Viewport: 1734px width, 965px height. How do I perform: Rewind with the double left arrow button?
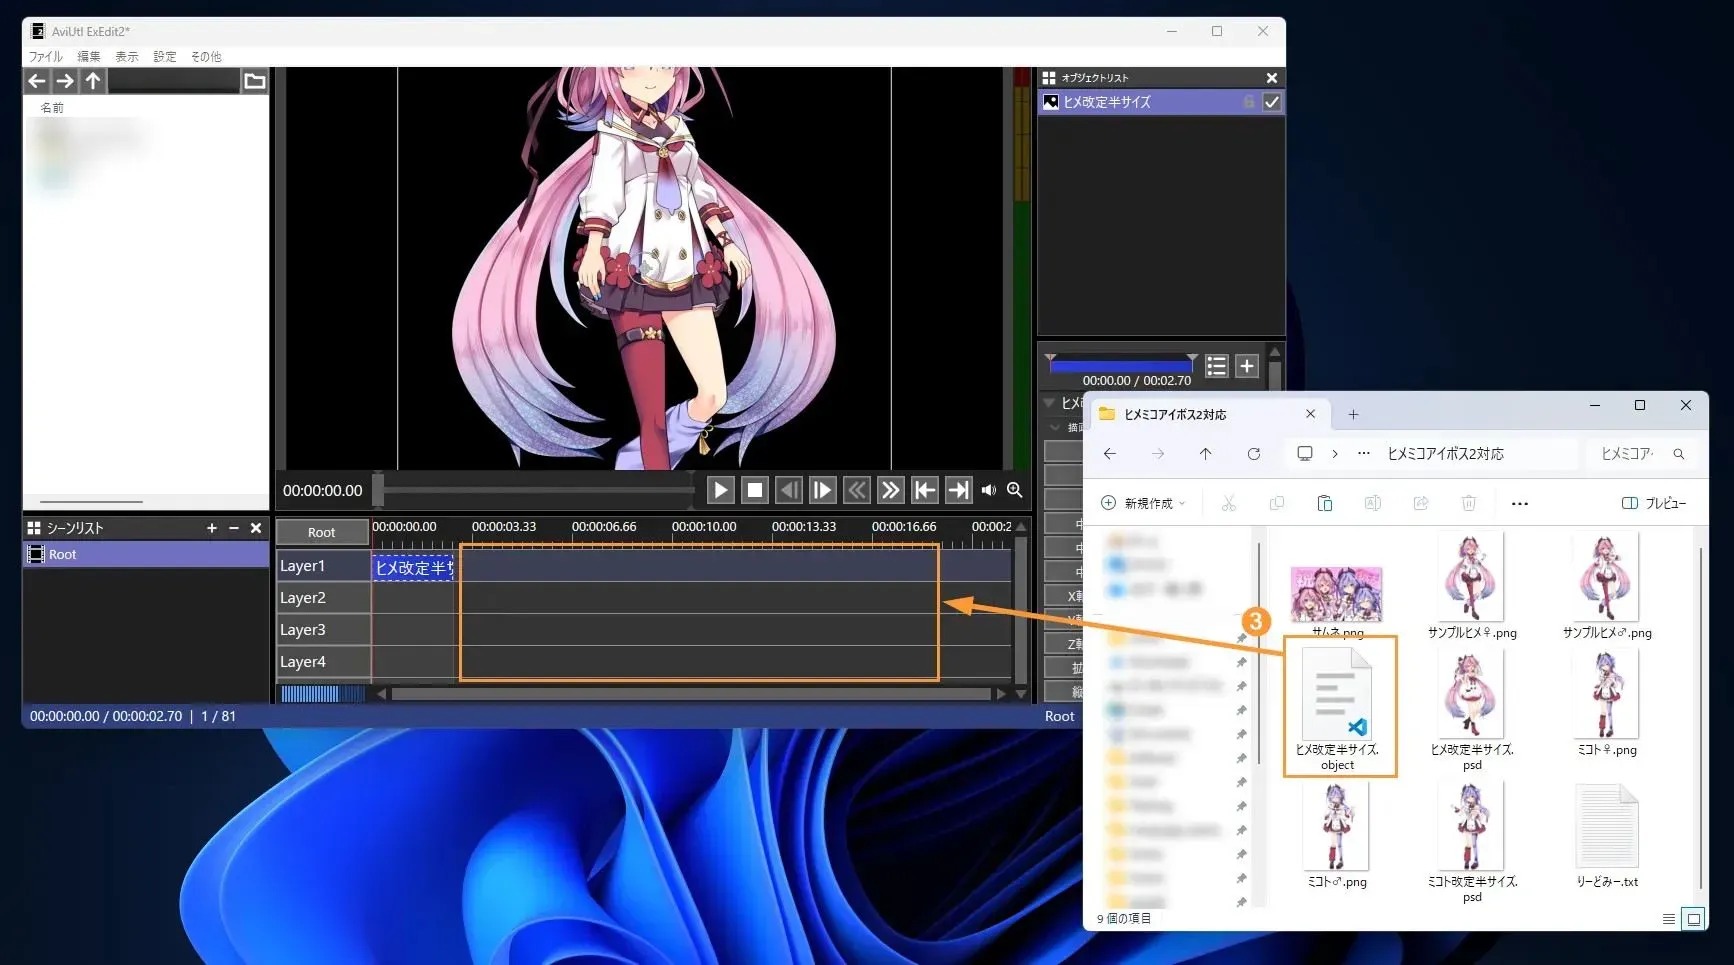click(857, 490)
